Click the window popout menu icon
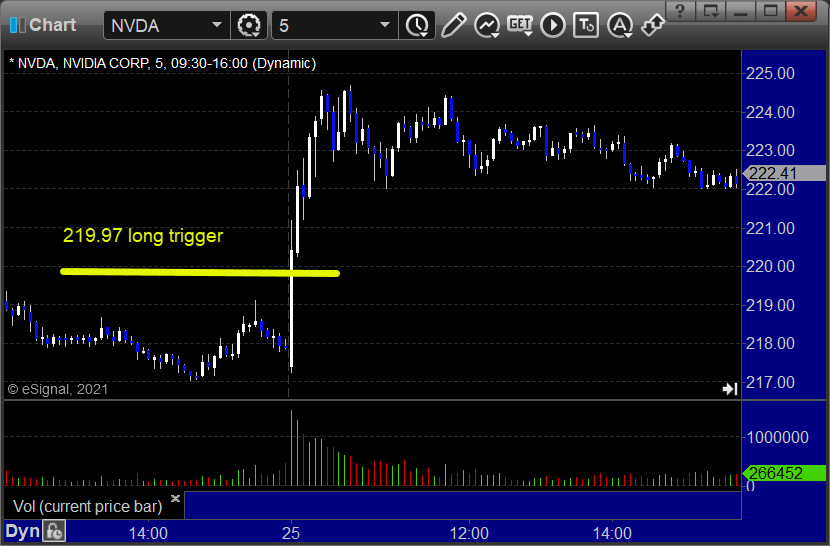830x546 pixels. tap(710, 11)
